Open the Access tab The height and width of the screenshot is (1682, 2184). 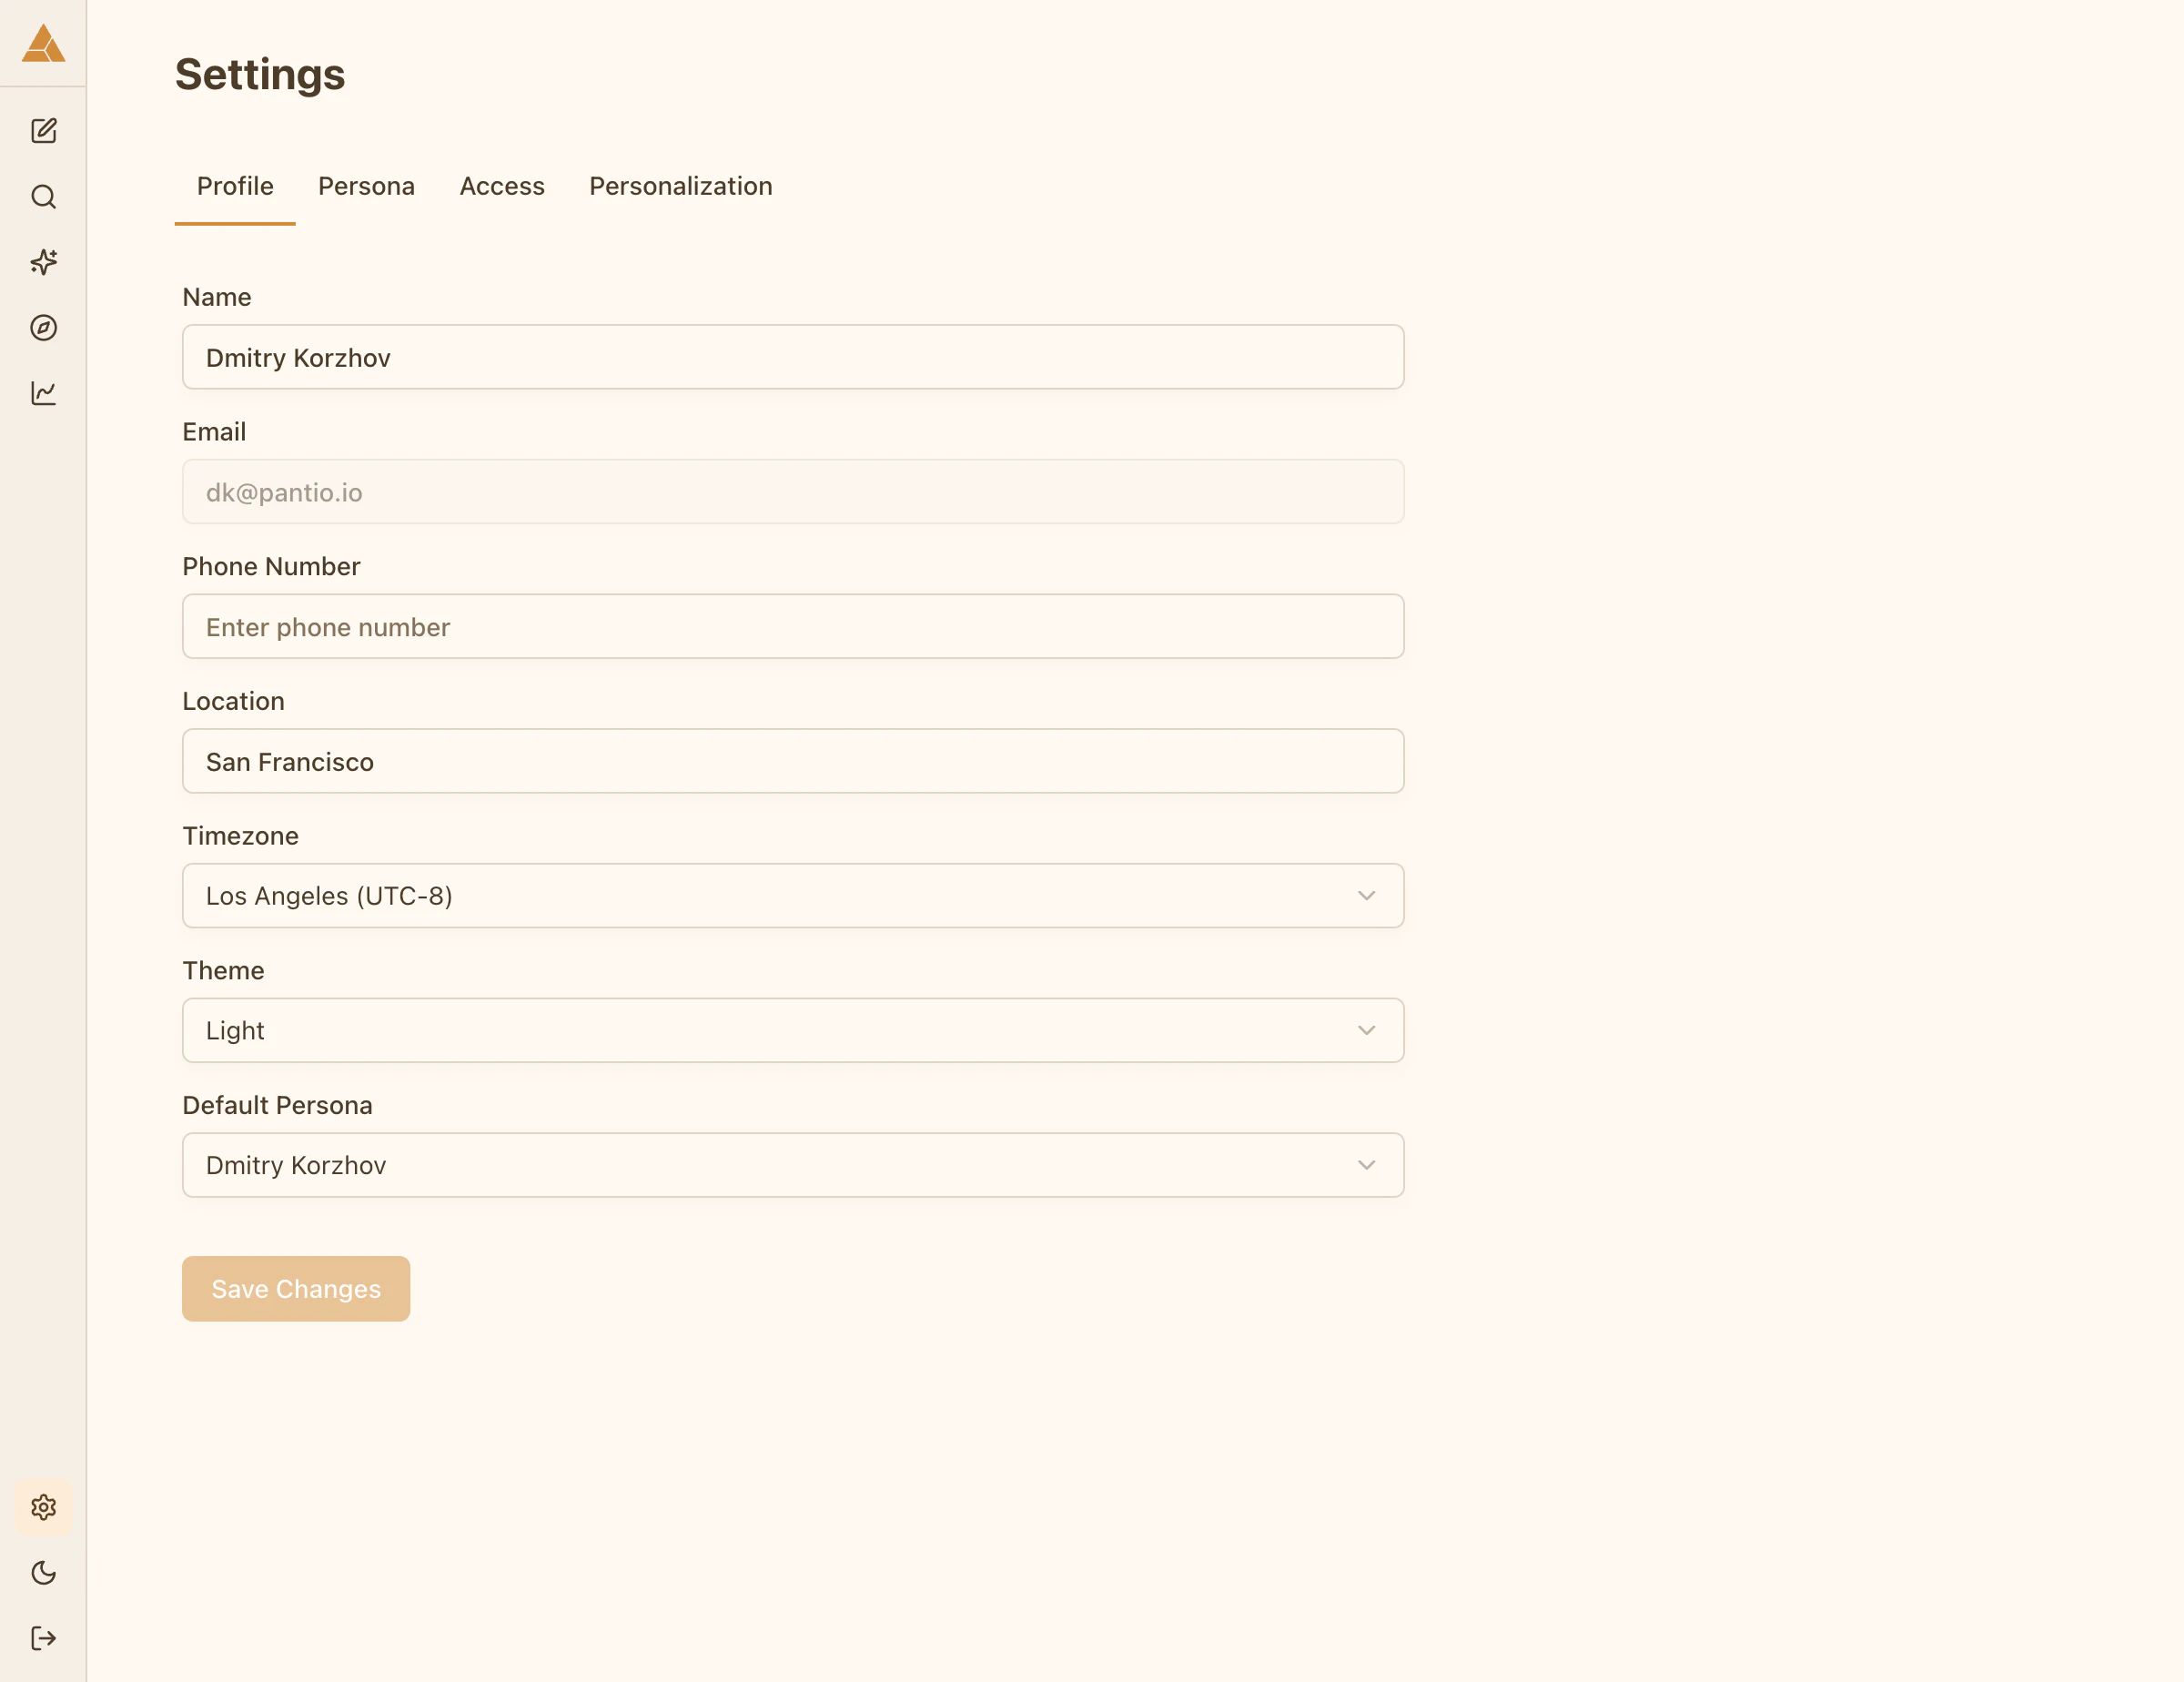pos(502,186)
